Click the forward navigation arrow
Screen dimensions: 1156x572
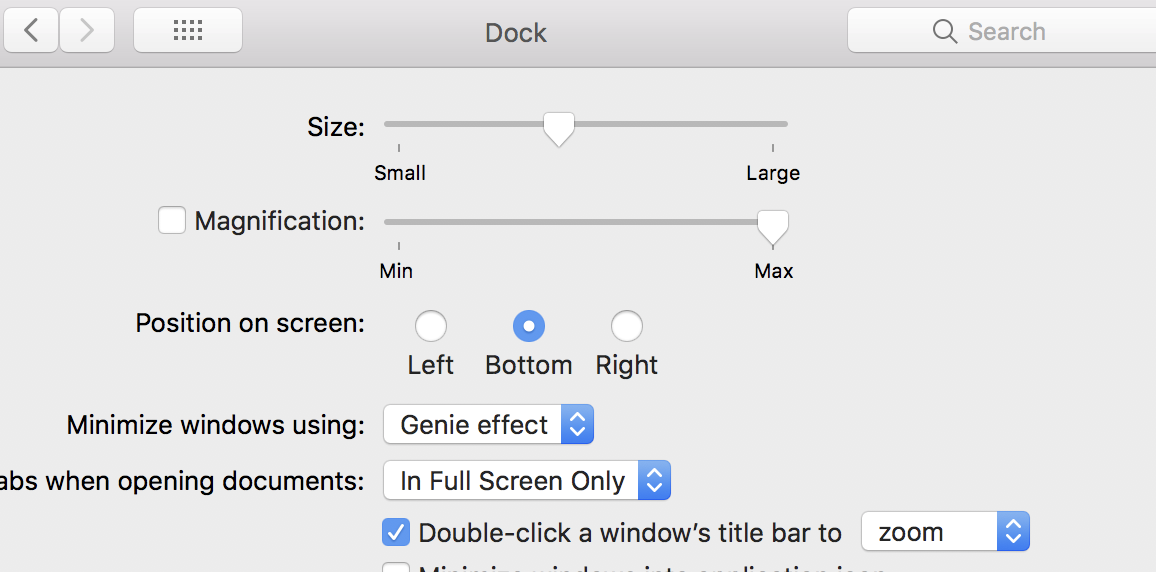pyautogui.click(x=87, y=31)
